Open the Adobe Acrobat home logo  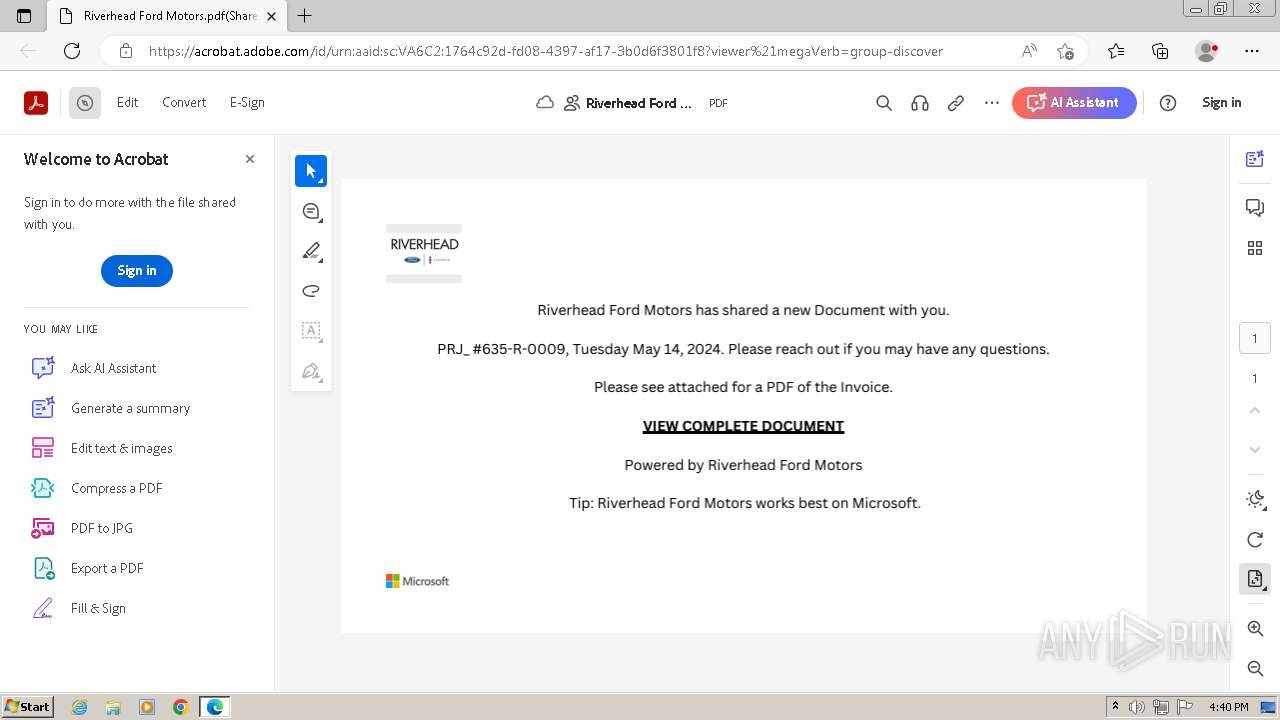[36, 102]
